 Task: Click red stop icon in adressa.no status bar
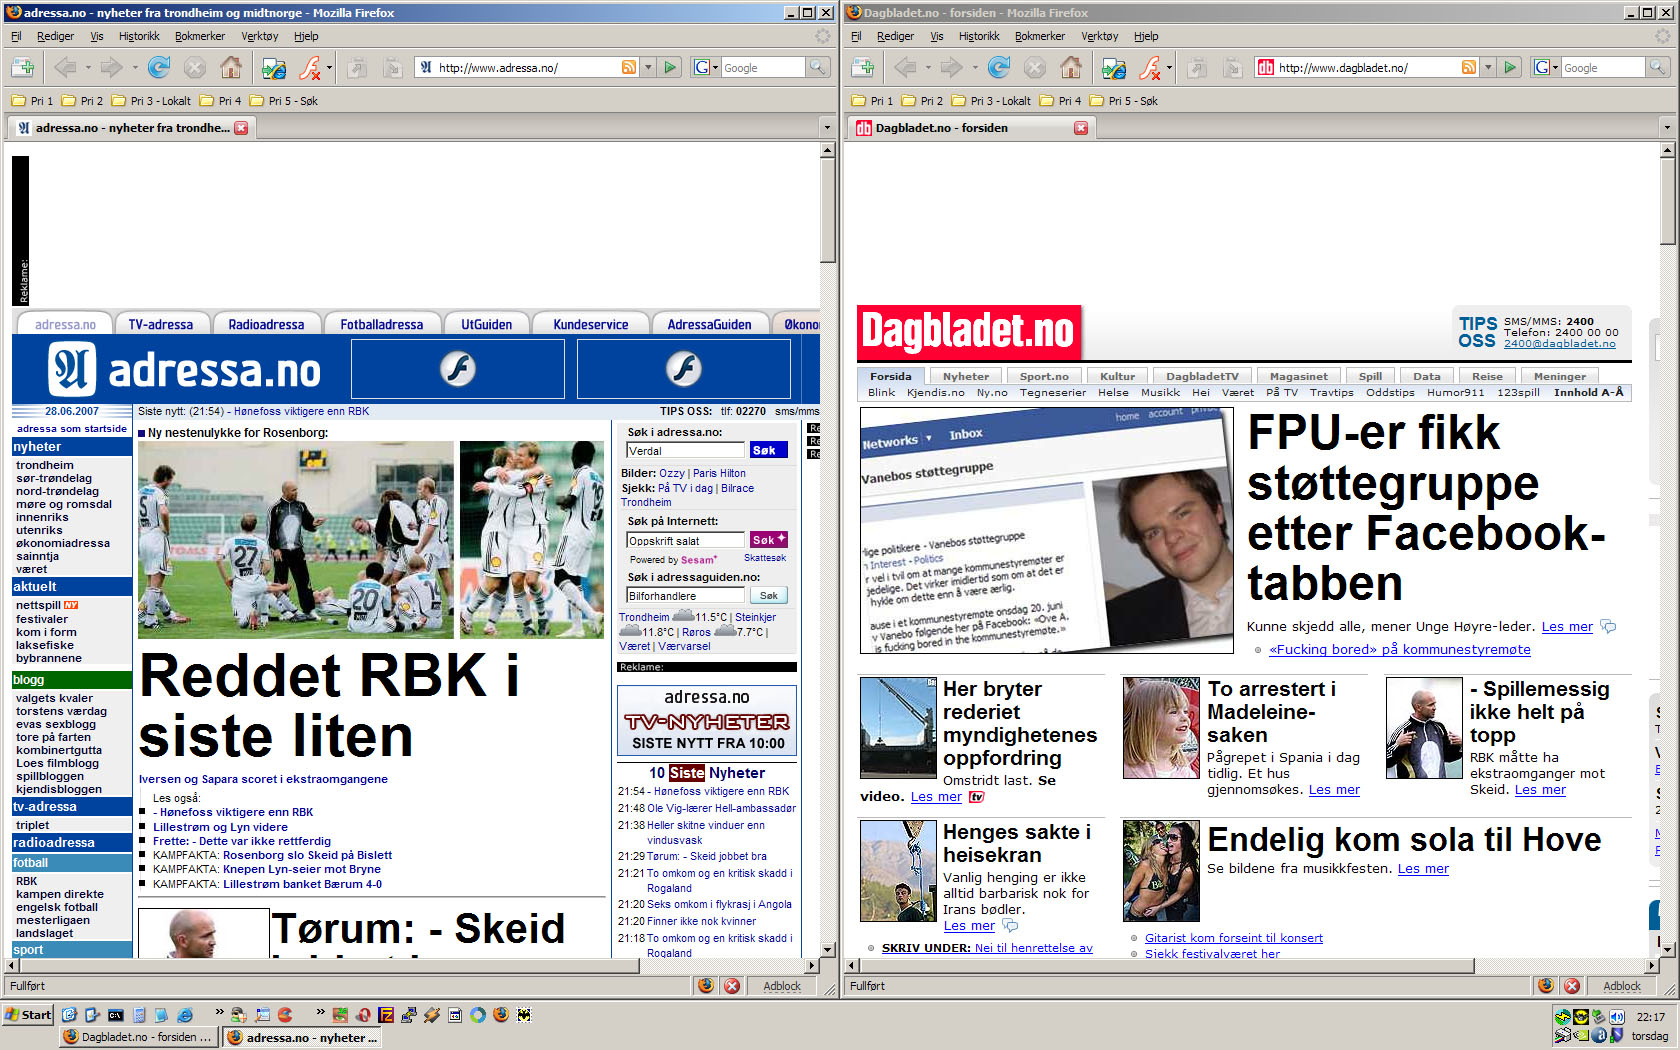[x=732, y=986]
